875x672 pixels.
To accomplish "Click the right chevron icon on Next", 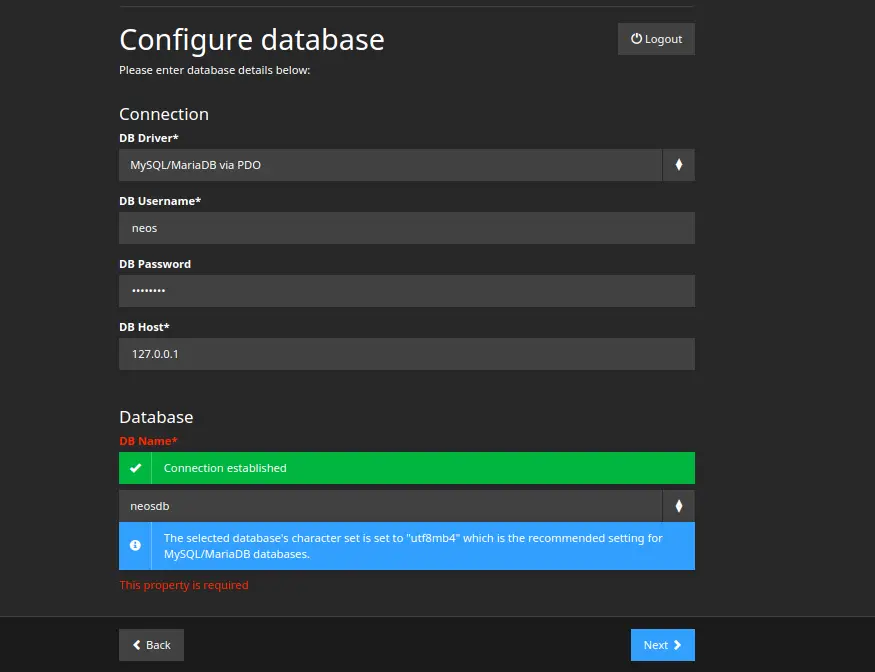I will coord(678,645).
